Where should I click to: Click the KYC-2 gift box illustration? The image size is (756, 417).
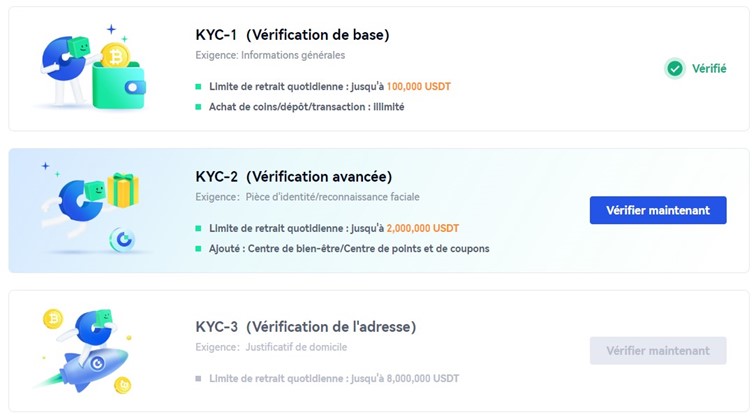click(123, 190)
